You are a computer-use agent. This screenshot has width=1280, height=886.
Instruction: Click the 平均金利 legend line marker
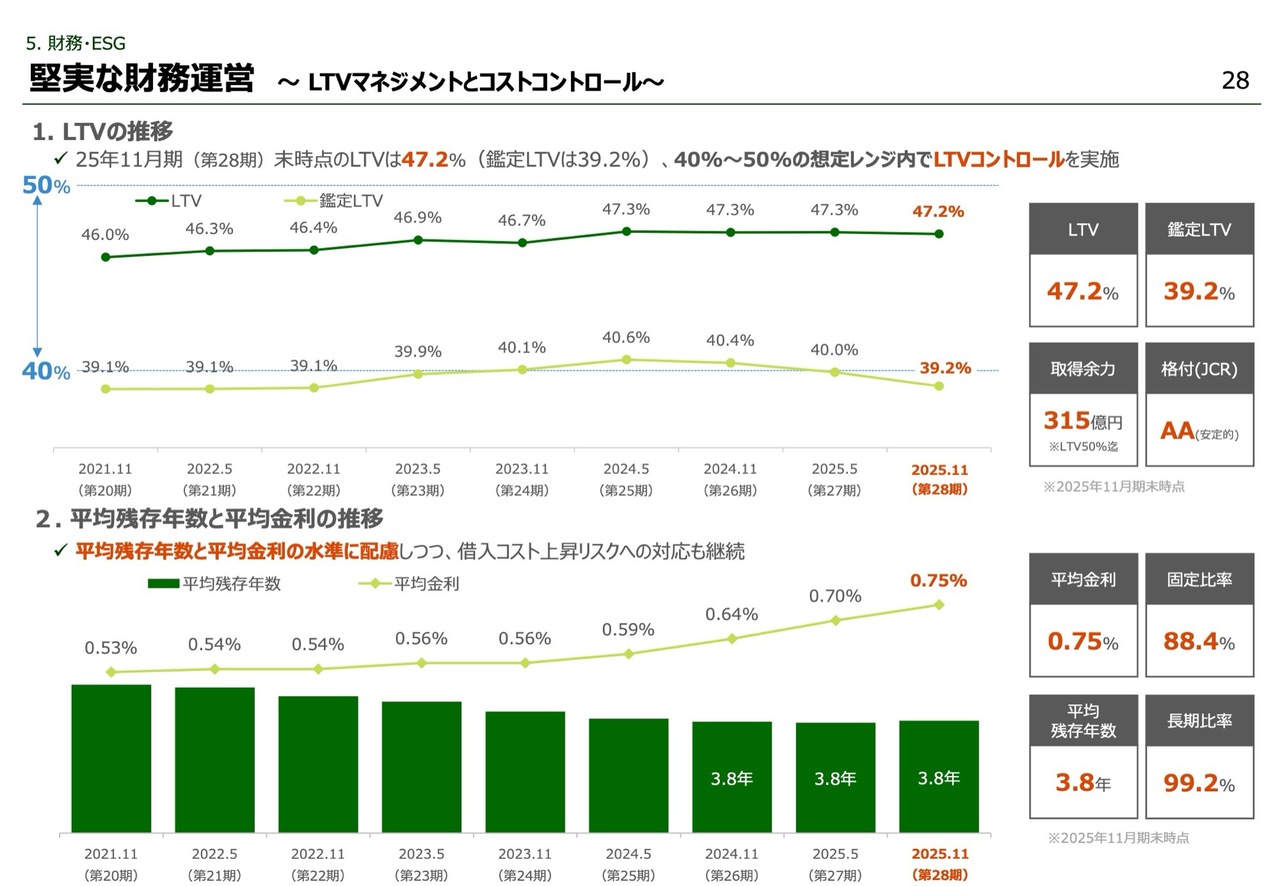click(x=374, y=584)
